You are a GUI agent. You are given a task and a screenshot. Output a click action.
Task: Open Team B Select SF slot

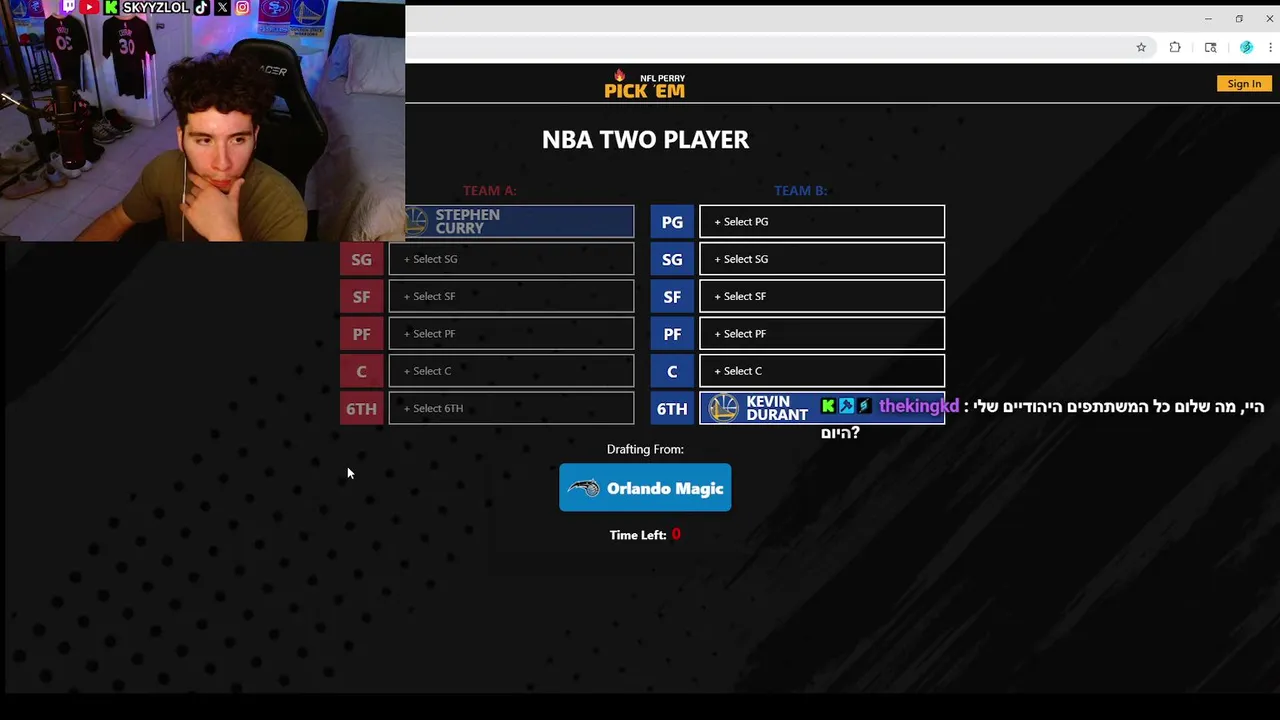click(x=822, y=296)
